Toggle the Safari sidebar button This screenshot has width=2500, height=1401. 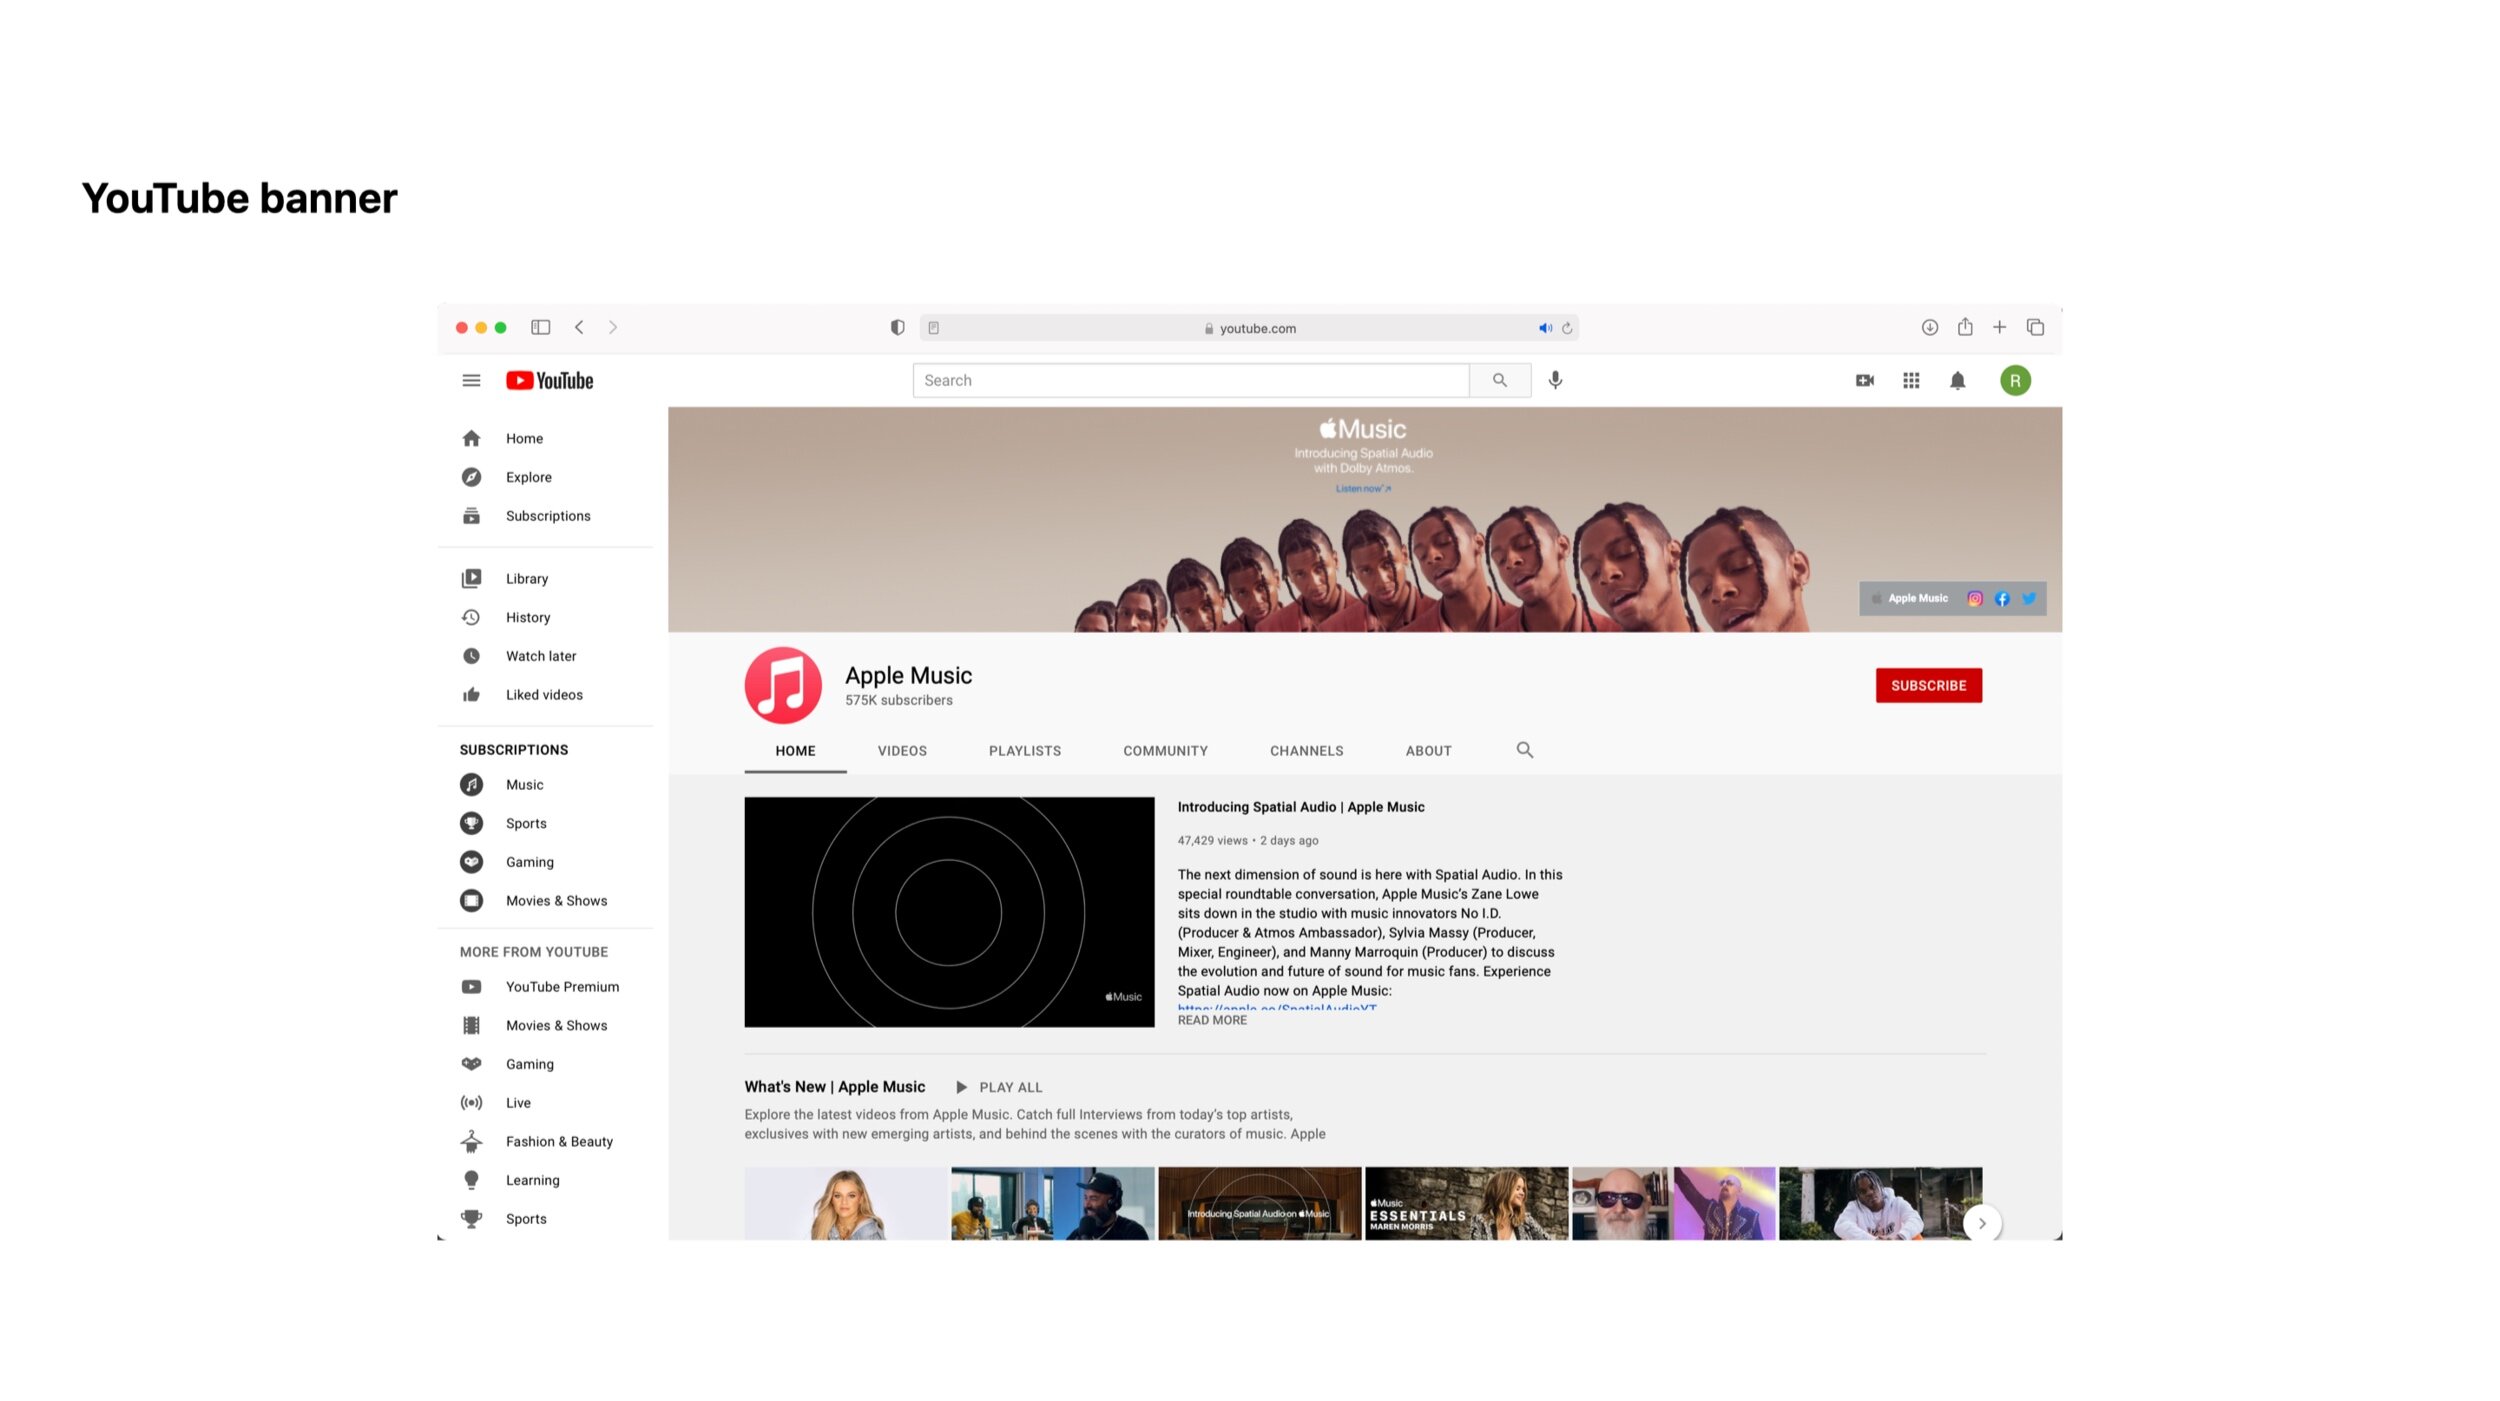[540, 327]
